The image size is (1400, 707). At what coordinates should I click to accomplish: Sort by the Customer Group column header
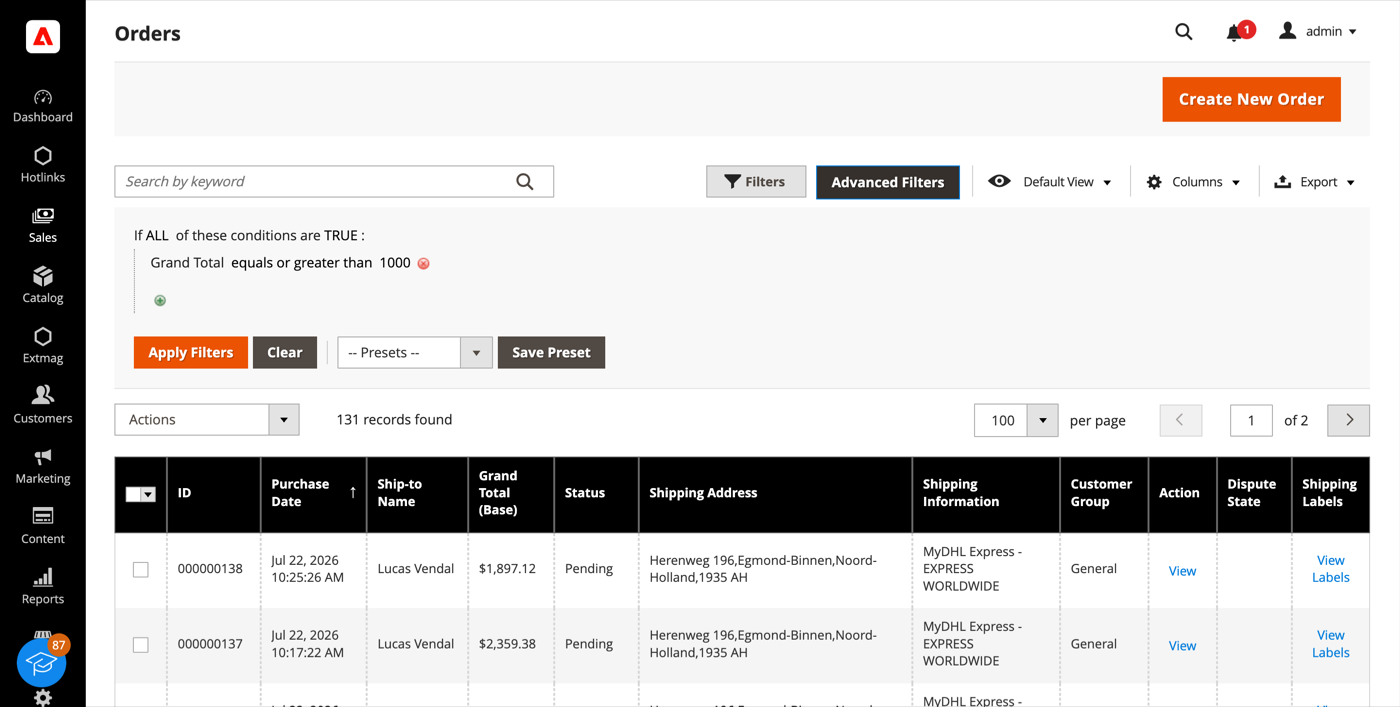click(x=1104, y=494)
